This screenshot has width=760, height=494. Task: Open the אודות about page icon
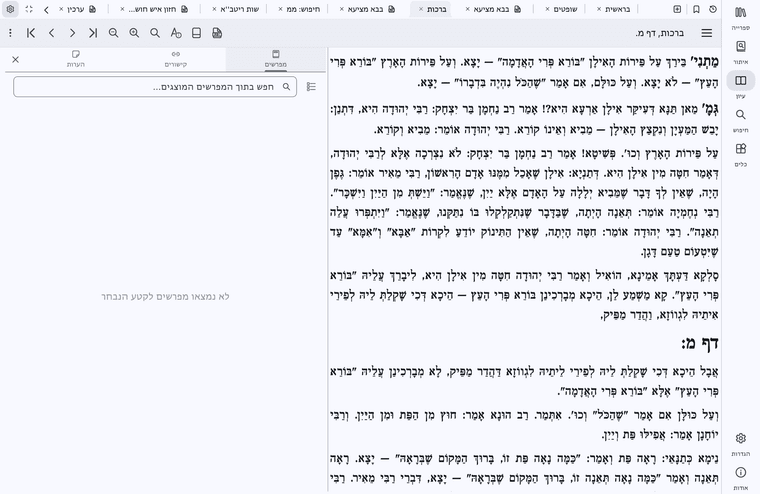click(740, 478)
